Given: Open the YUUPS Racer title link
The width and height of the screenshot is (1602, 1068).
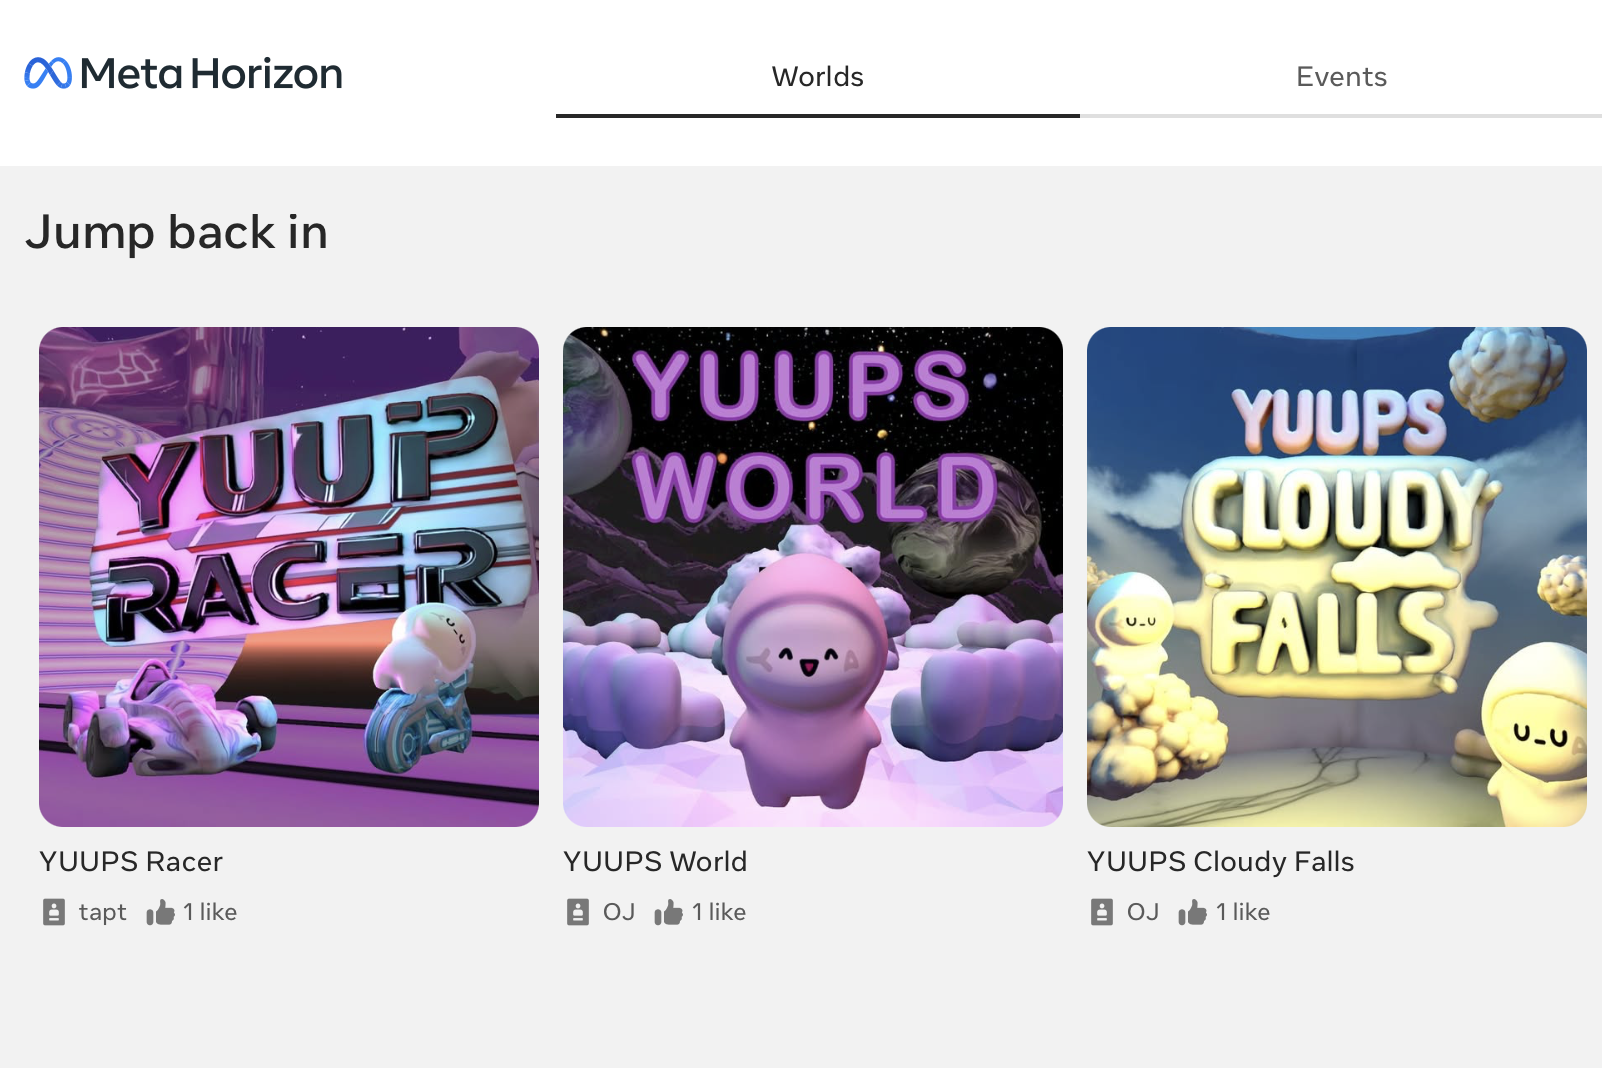Looking at the screenshot, I should point(131,862).
